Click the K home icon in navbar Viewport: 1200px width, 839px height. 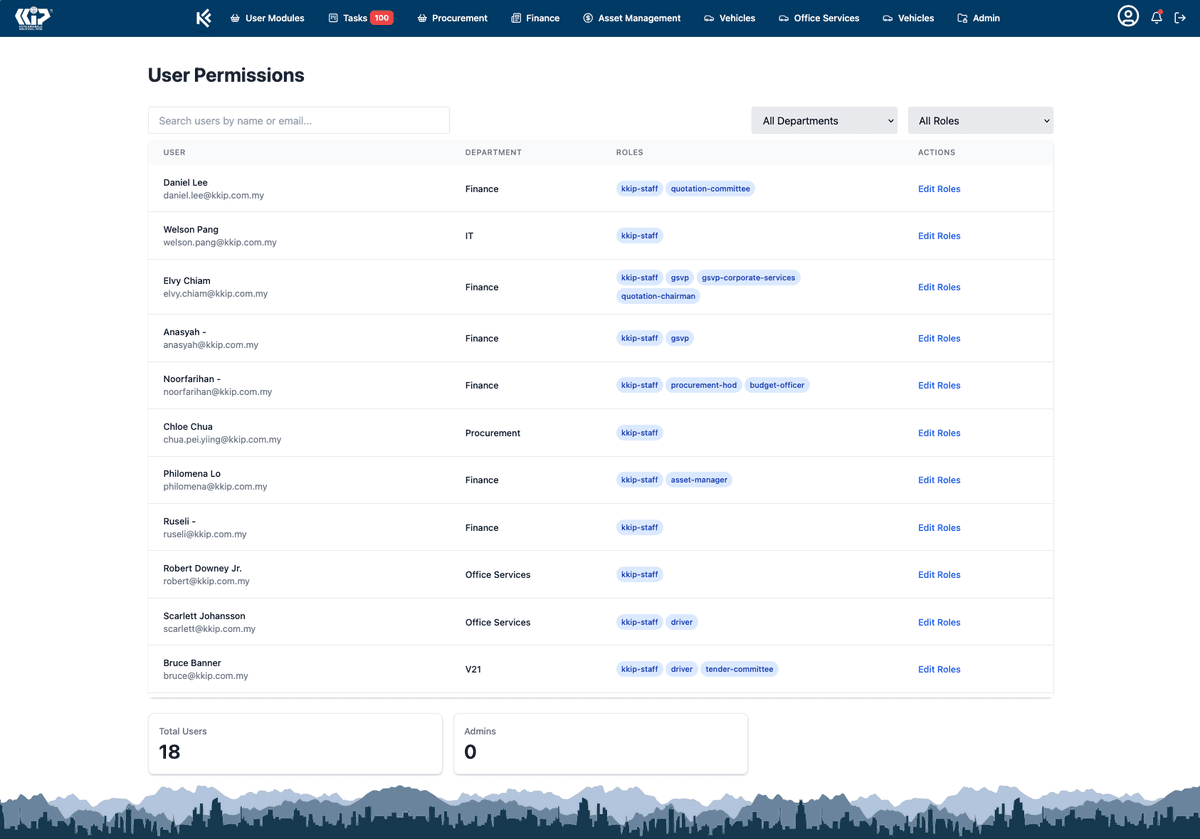point(204,18)
